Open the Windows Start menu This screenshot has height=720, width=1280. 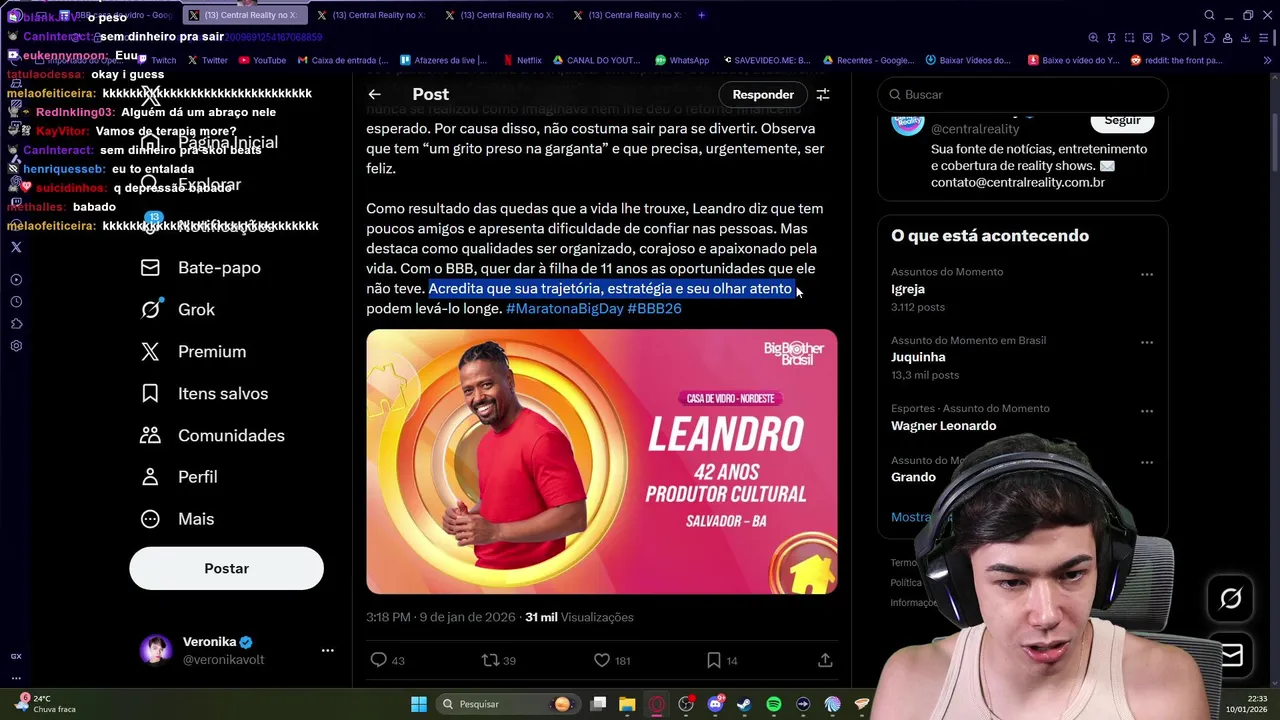[x=419, y=704]
